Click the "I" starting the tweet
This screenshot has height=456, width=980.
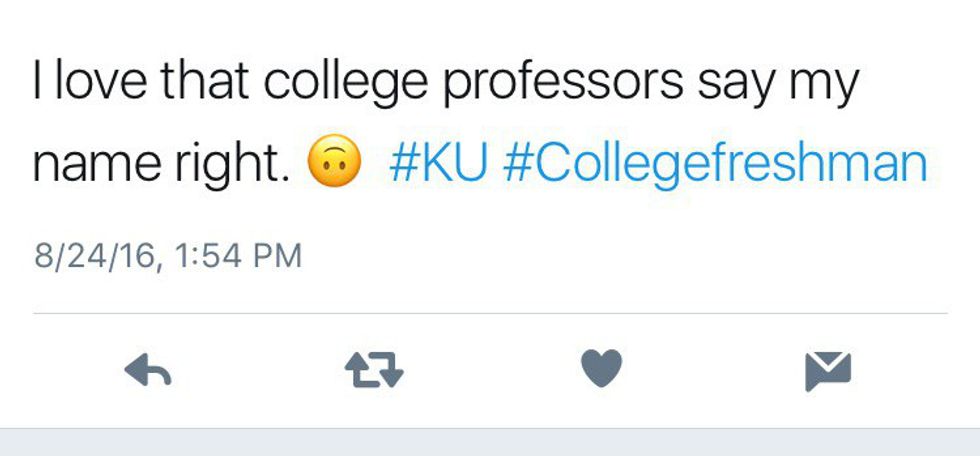tap(38, 84)
